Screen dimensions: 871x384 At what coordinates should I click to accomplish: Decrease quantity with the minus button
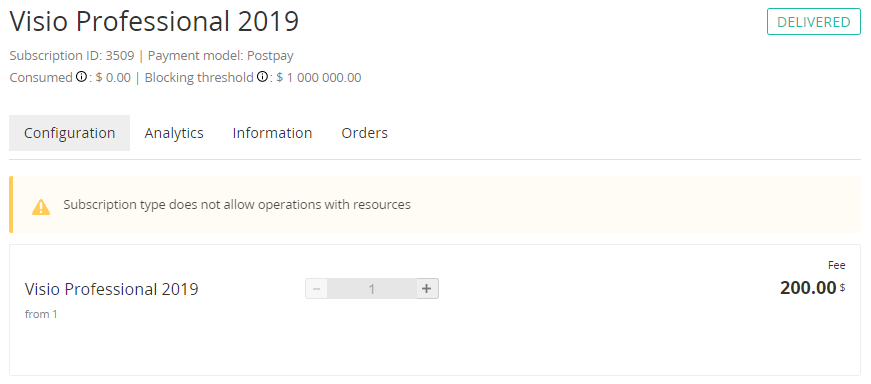[317, 289]
